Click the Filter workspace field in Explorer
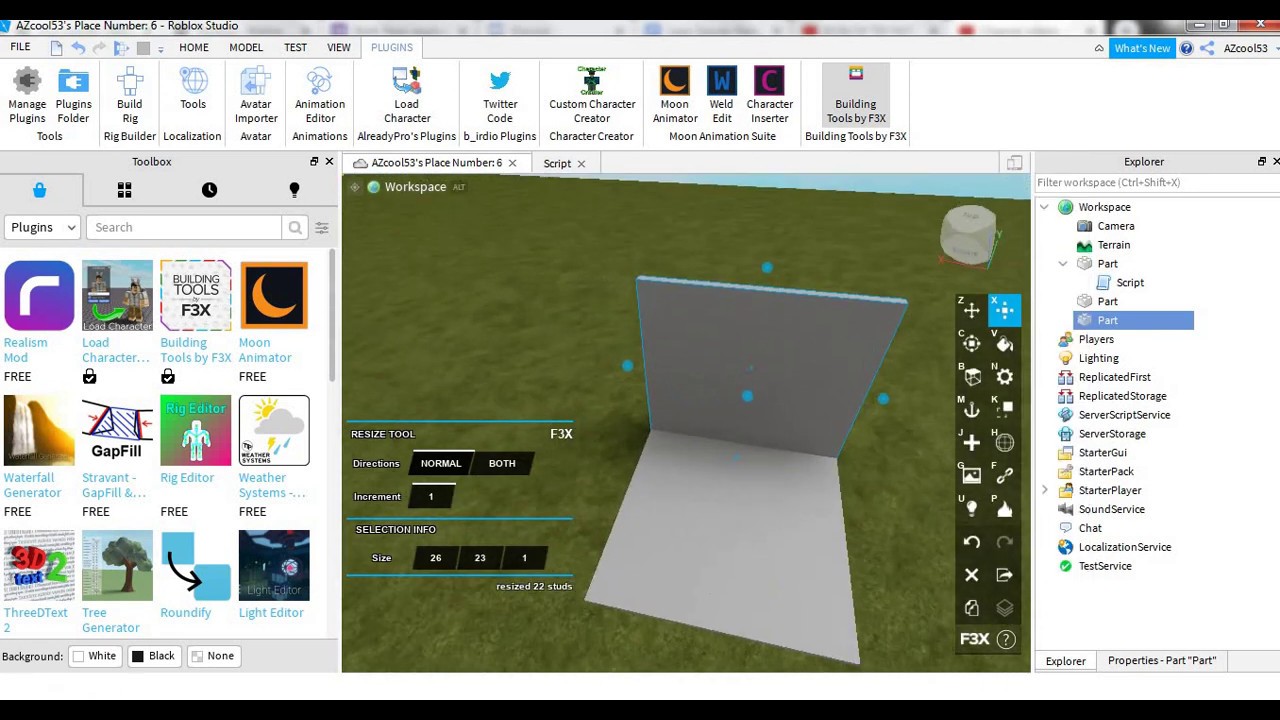The image size is (1280, 720). click(x=1155, y=182)
